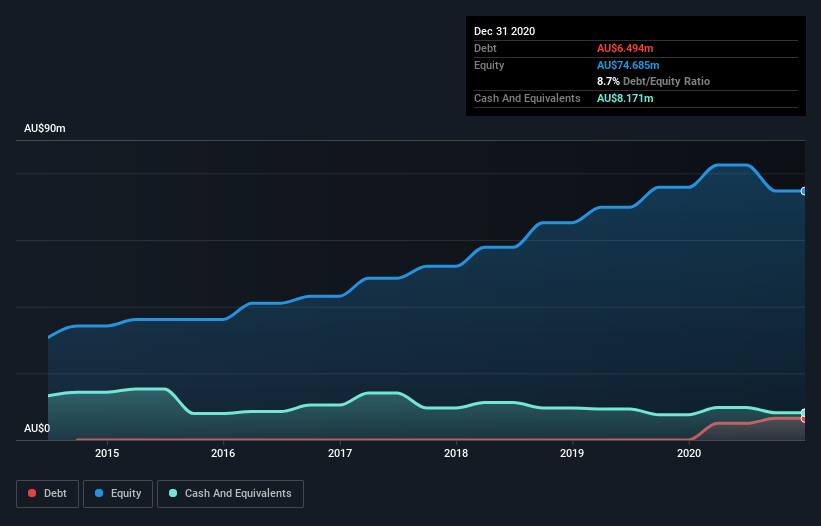
Task: Click the Debt label in the tooltip
Action: tap(485, 48)
